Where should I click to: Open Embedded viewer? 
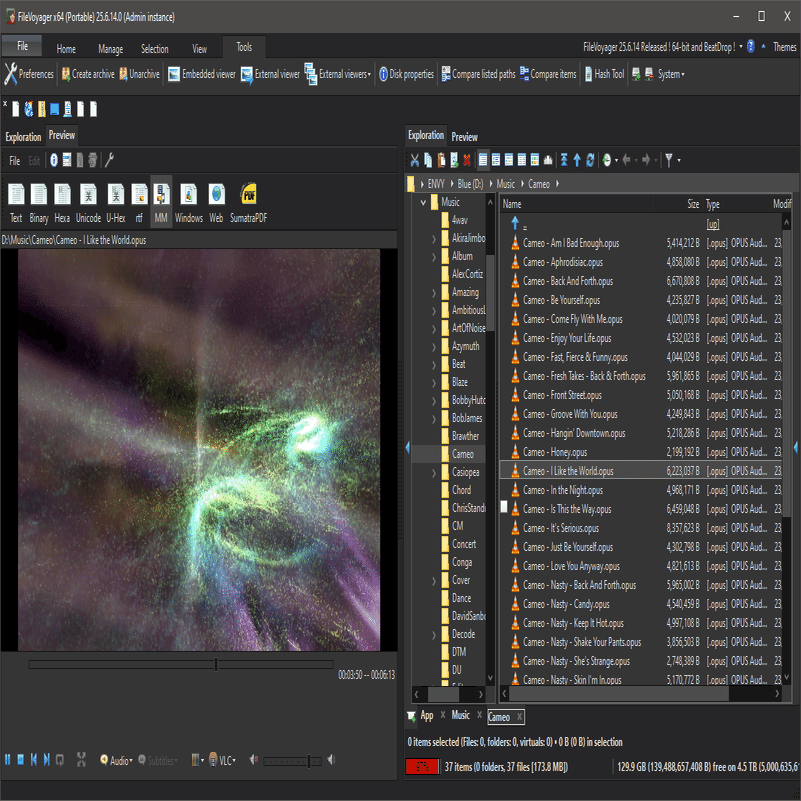pyautogui.click(x=202, y=74)
